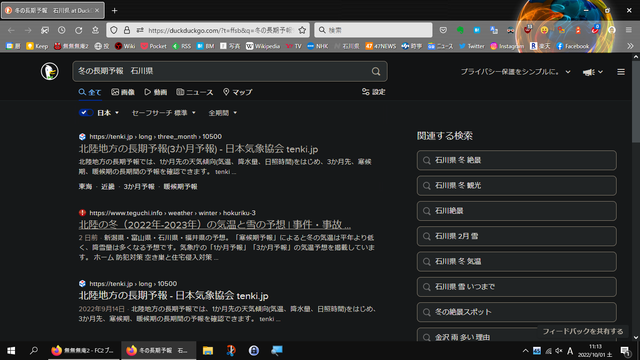The height and width of the screenshot is (360, 640).
Task: Open the Firefox application hamburger menu
Action: [x=629, y=30]
